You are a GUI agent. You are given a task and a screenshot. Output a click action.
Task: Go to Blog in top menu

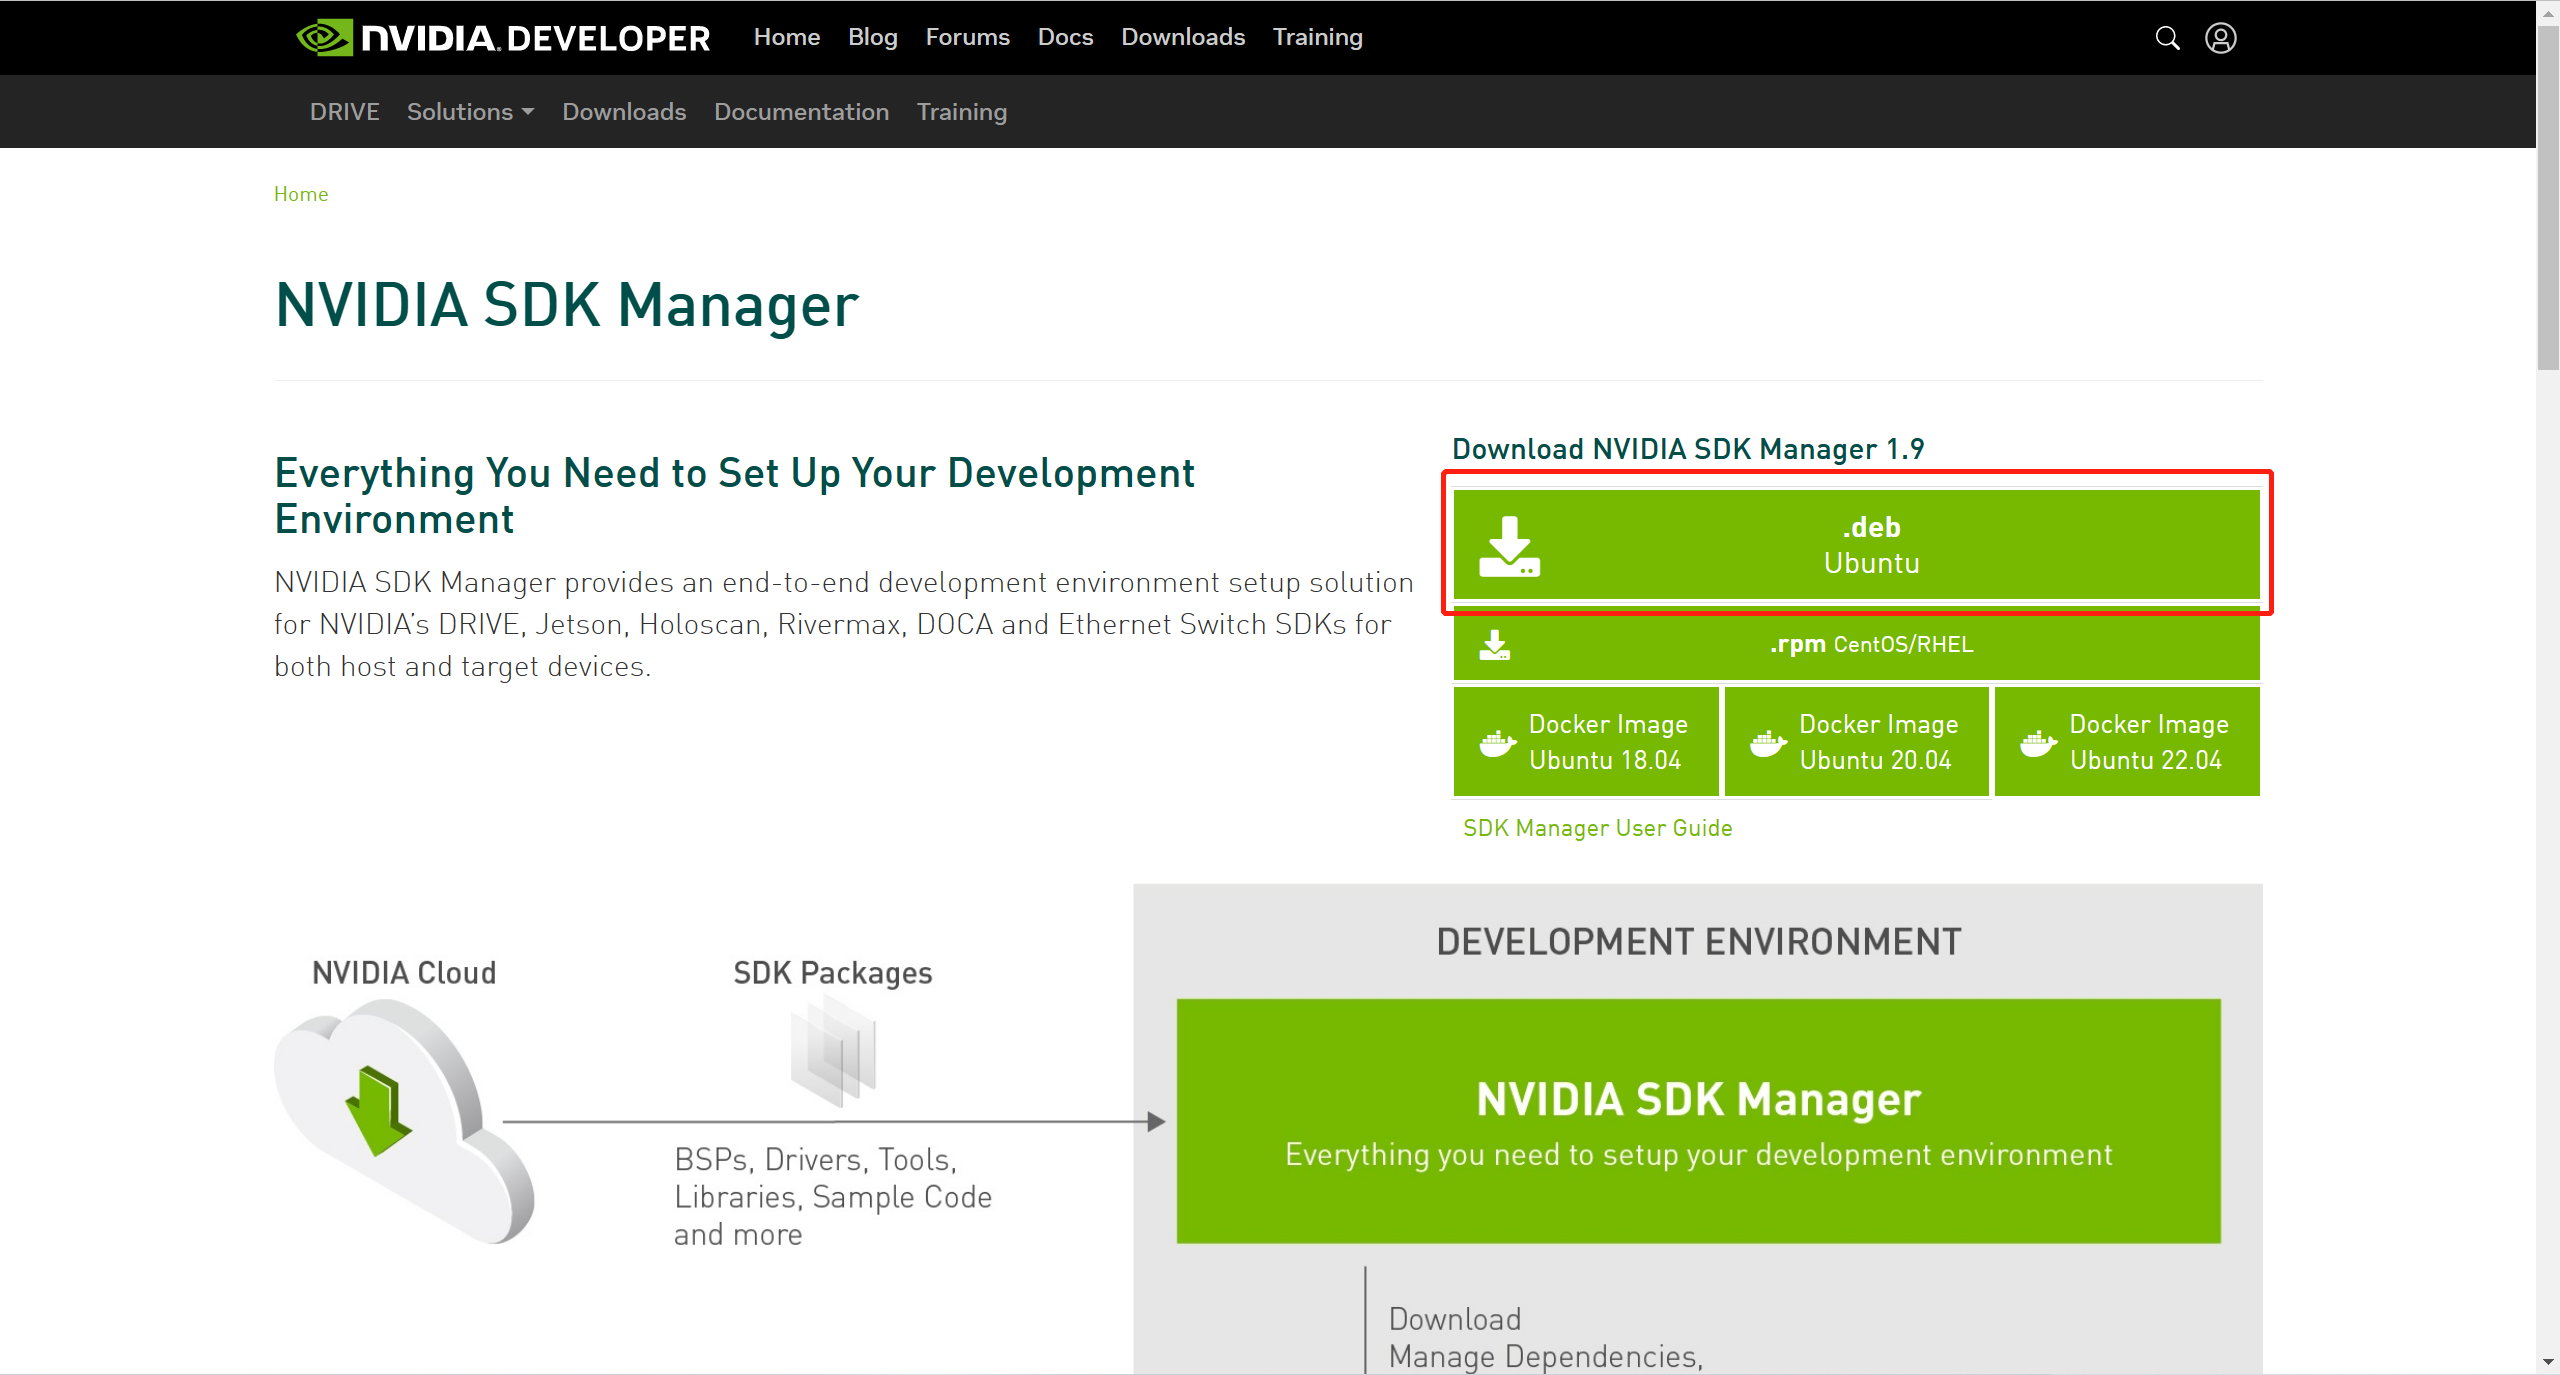click(x=872, y=37)
